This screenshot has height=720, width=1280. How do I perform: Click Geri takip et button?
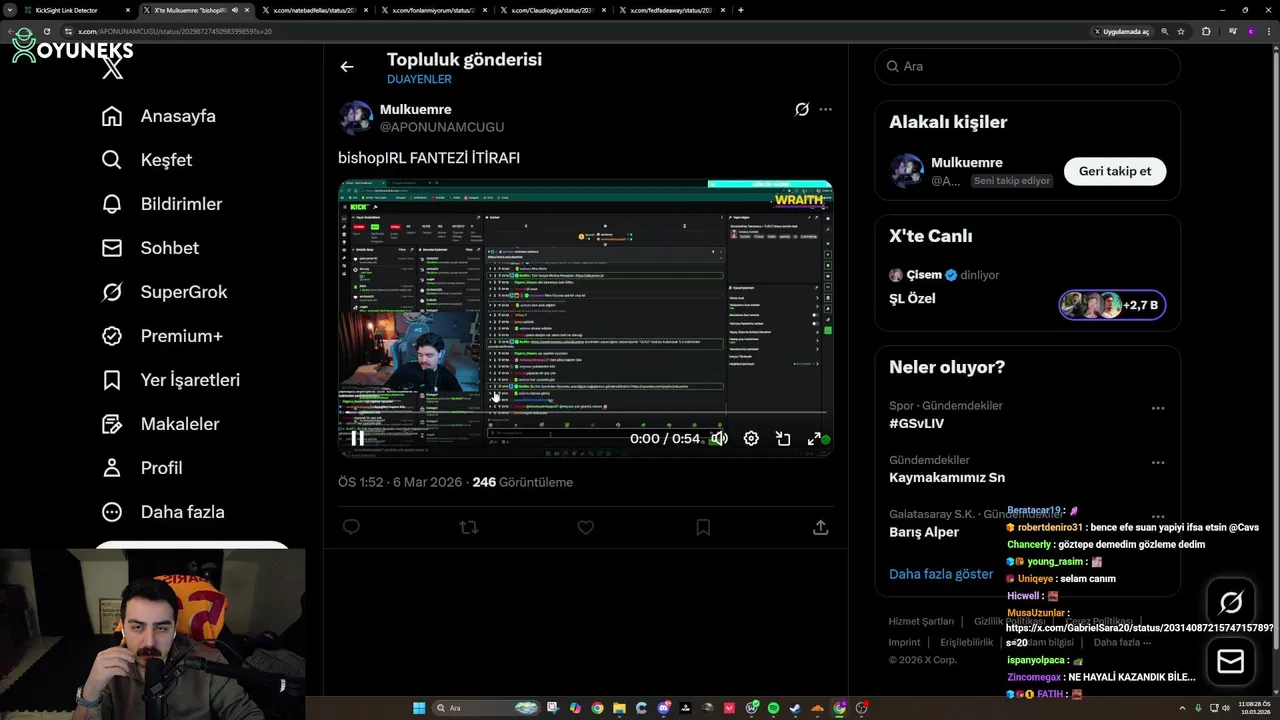pyautogui.click(x=1115, y=171)
